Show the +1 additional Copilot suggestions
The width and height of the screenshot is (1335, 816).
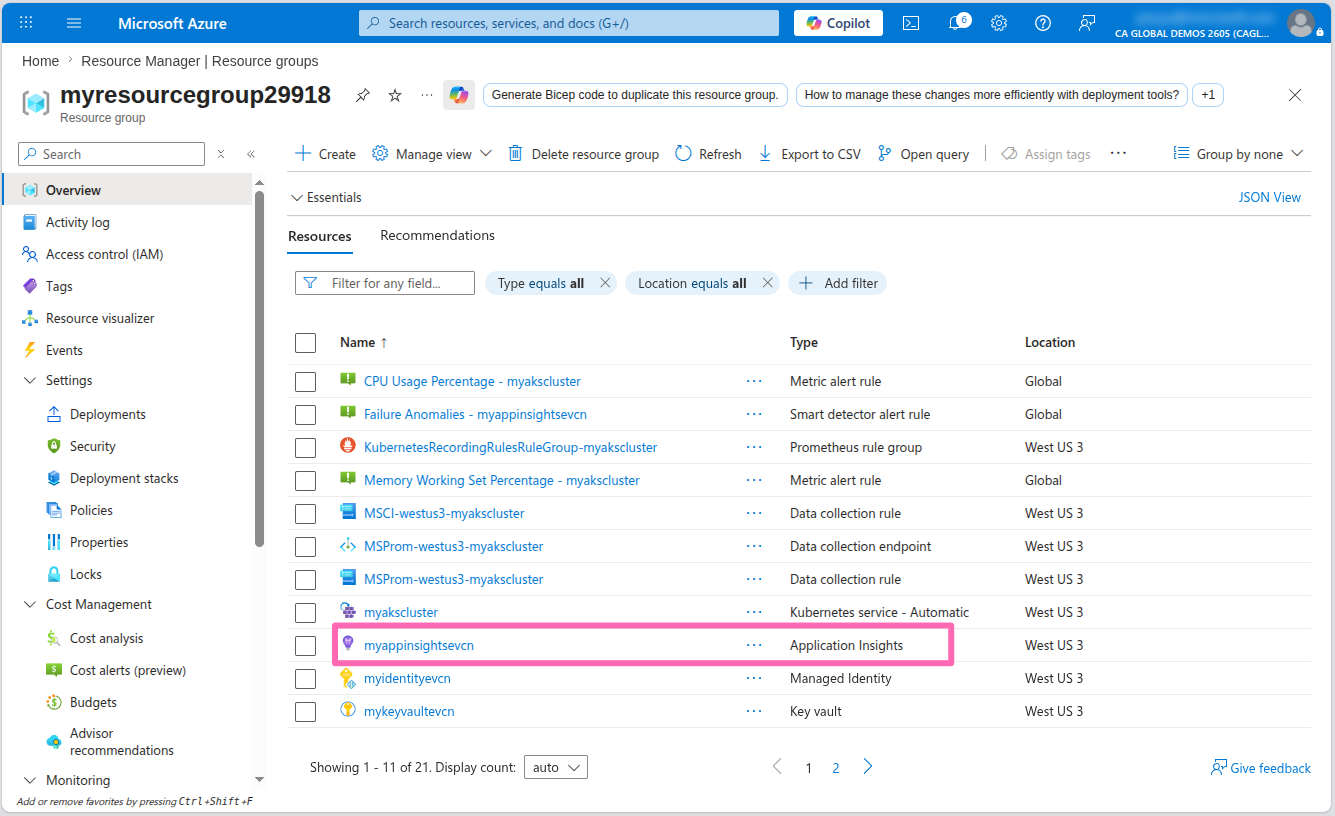(1208, 95)
